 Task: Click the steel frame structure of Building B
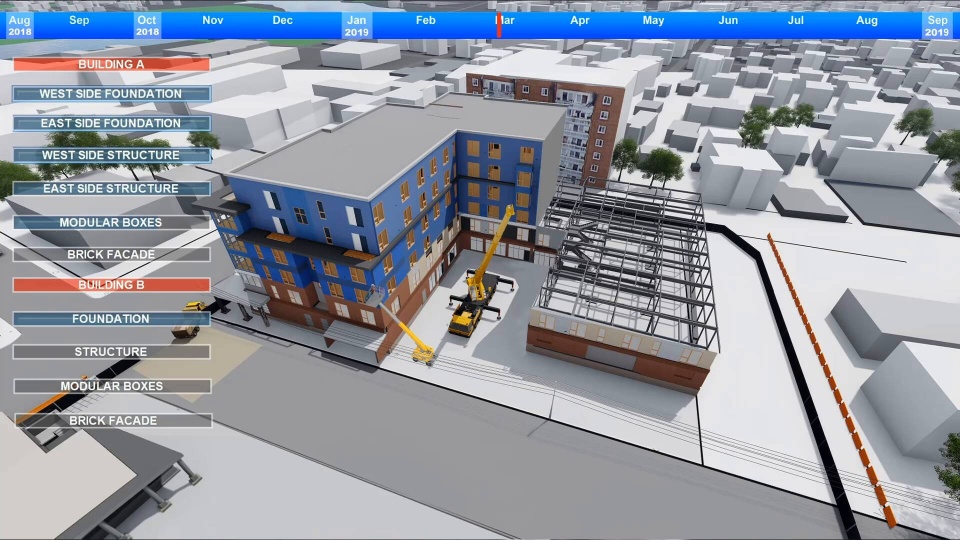(631, 257)
